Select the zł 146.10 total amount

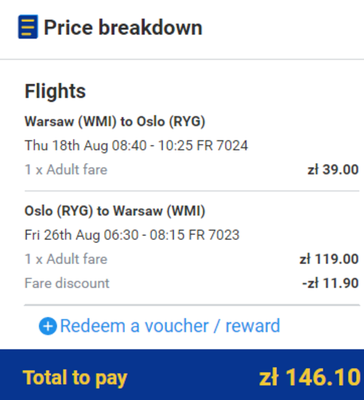tap(310, 378)
